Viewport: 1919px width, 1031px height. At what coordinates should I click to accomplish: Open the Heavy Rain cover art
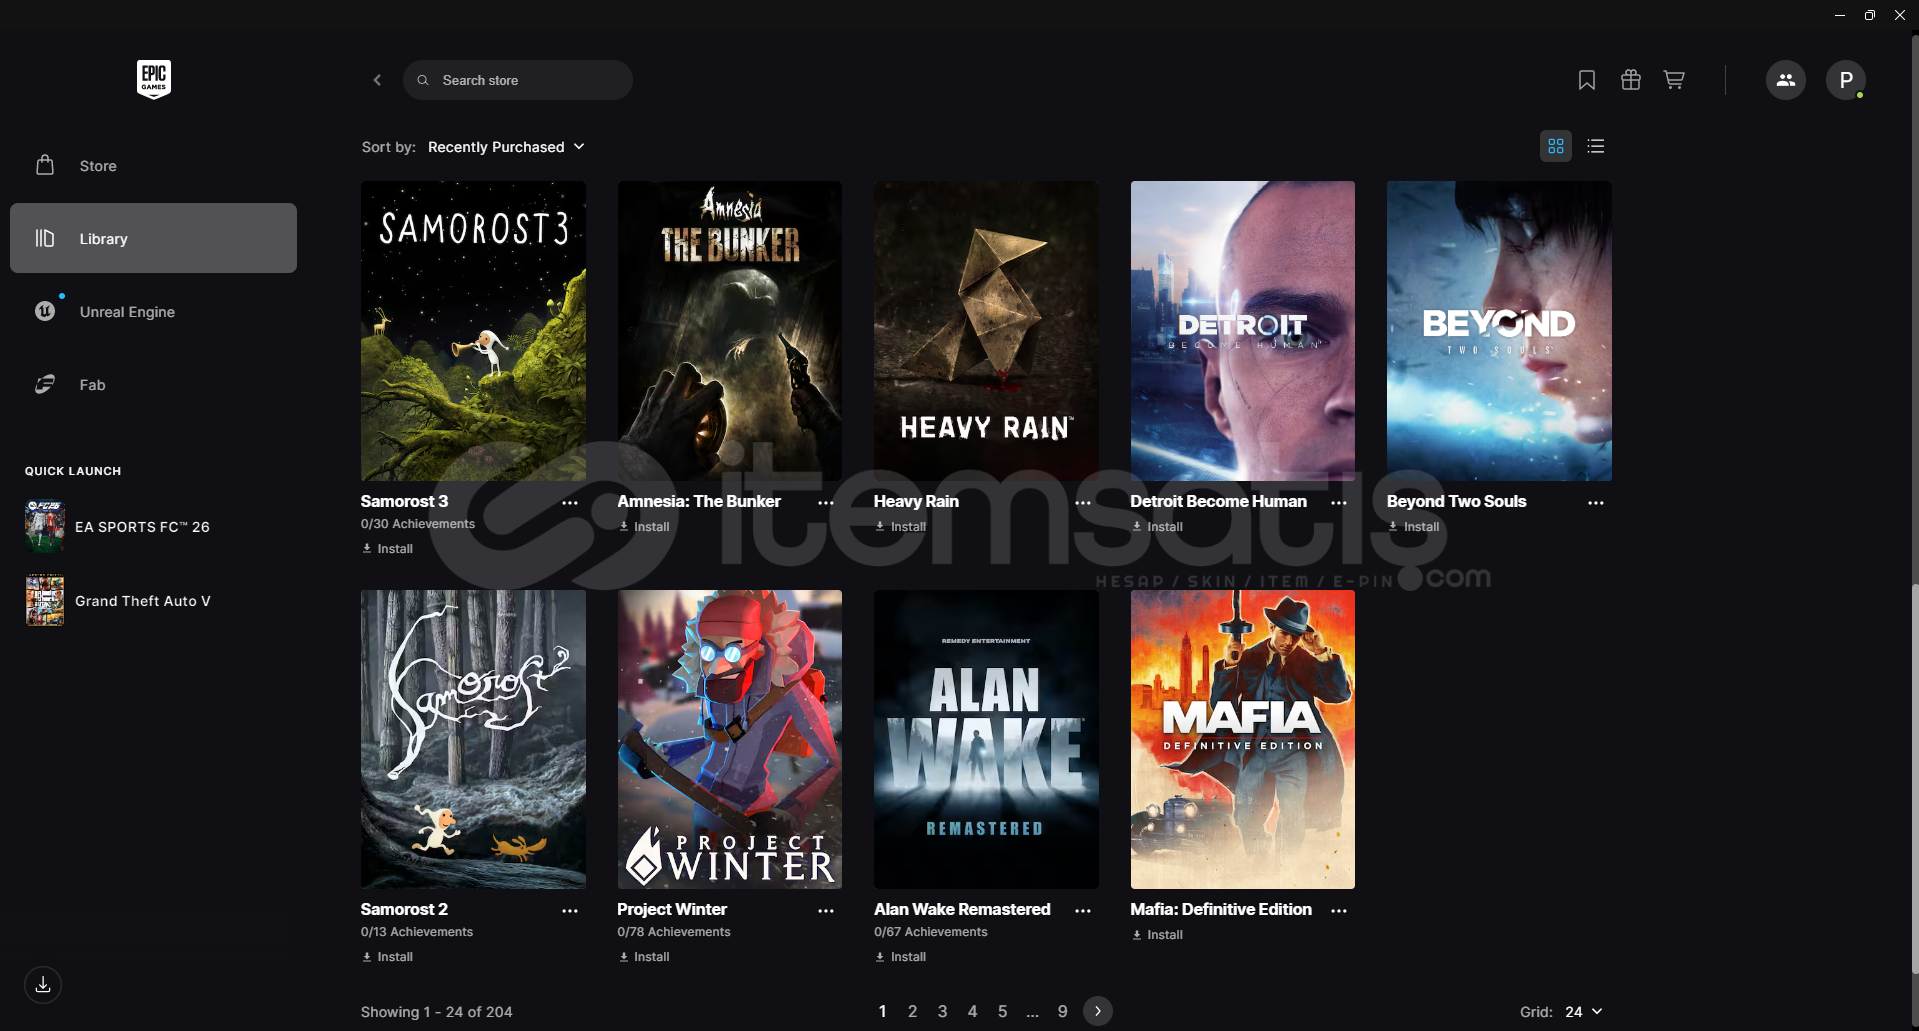tap(986, 331)
